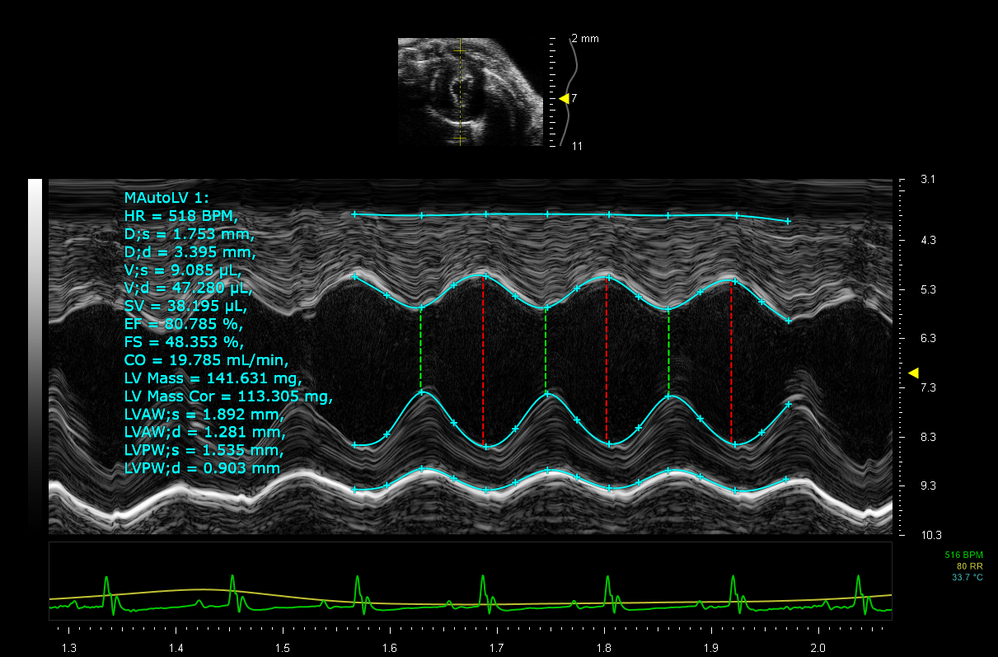Click the 8.3 depth scale label
Viewport: 998px width, 657px height.
pos(929,437)
